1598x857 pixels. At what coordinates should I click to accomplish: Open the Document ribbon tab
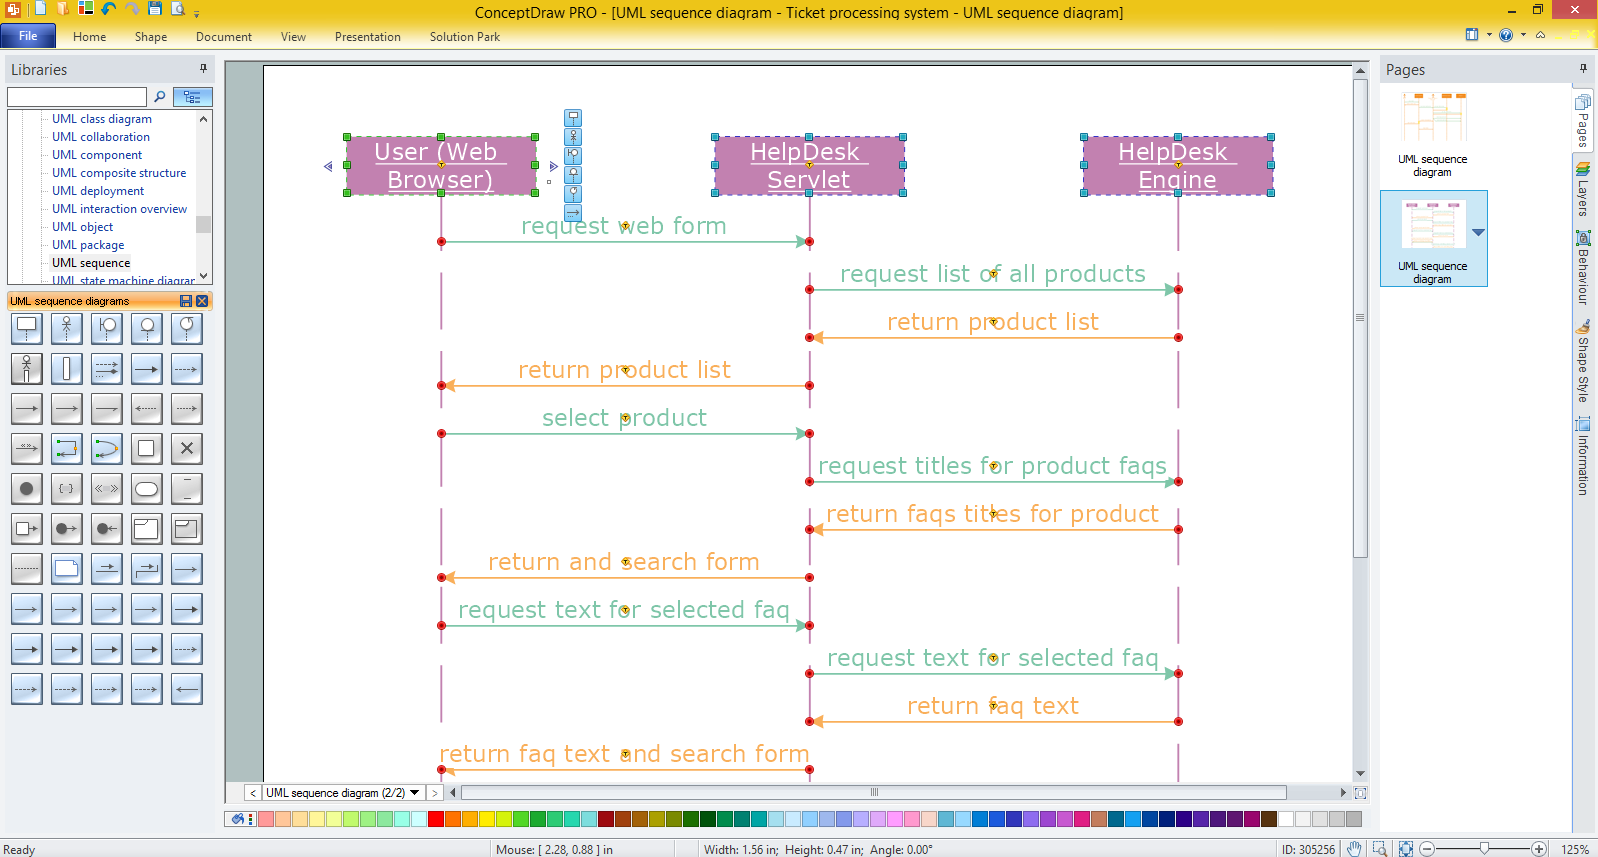pos(224,37)
